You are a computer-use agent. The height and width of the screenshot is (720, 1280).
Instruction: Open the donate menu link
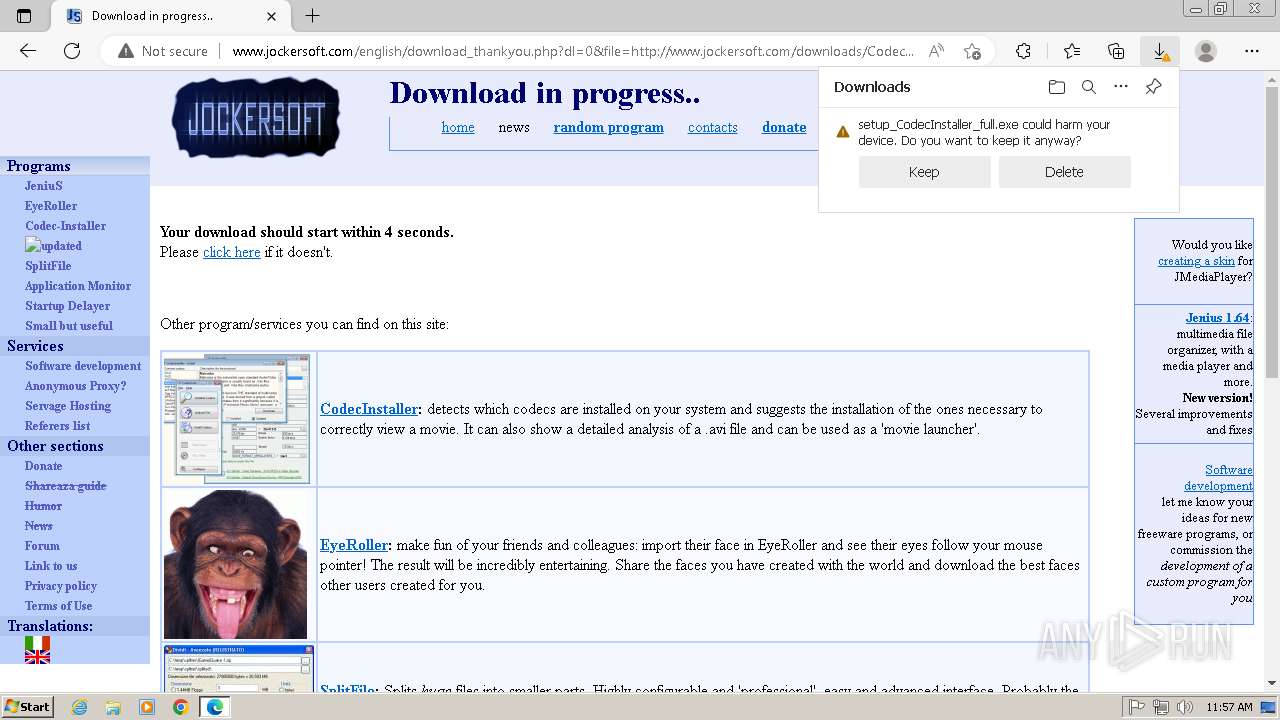[784, 127]
